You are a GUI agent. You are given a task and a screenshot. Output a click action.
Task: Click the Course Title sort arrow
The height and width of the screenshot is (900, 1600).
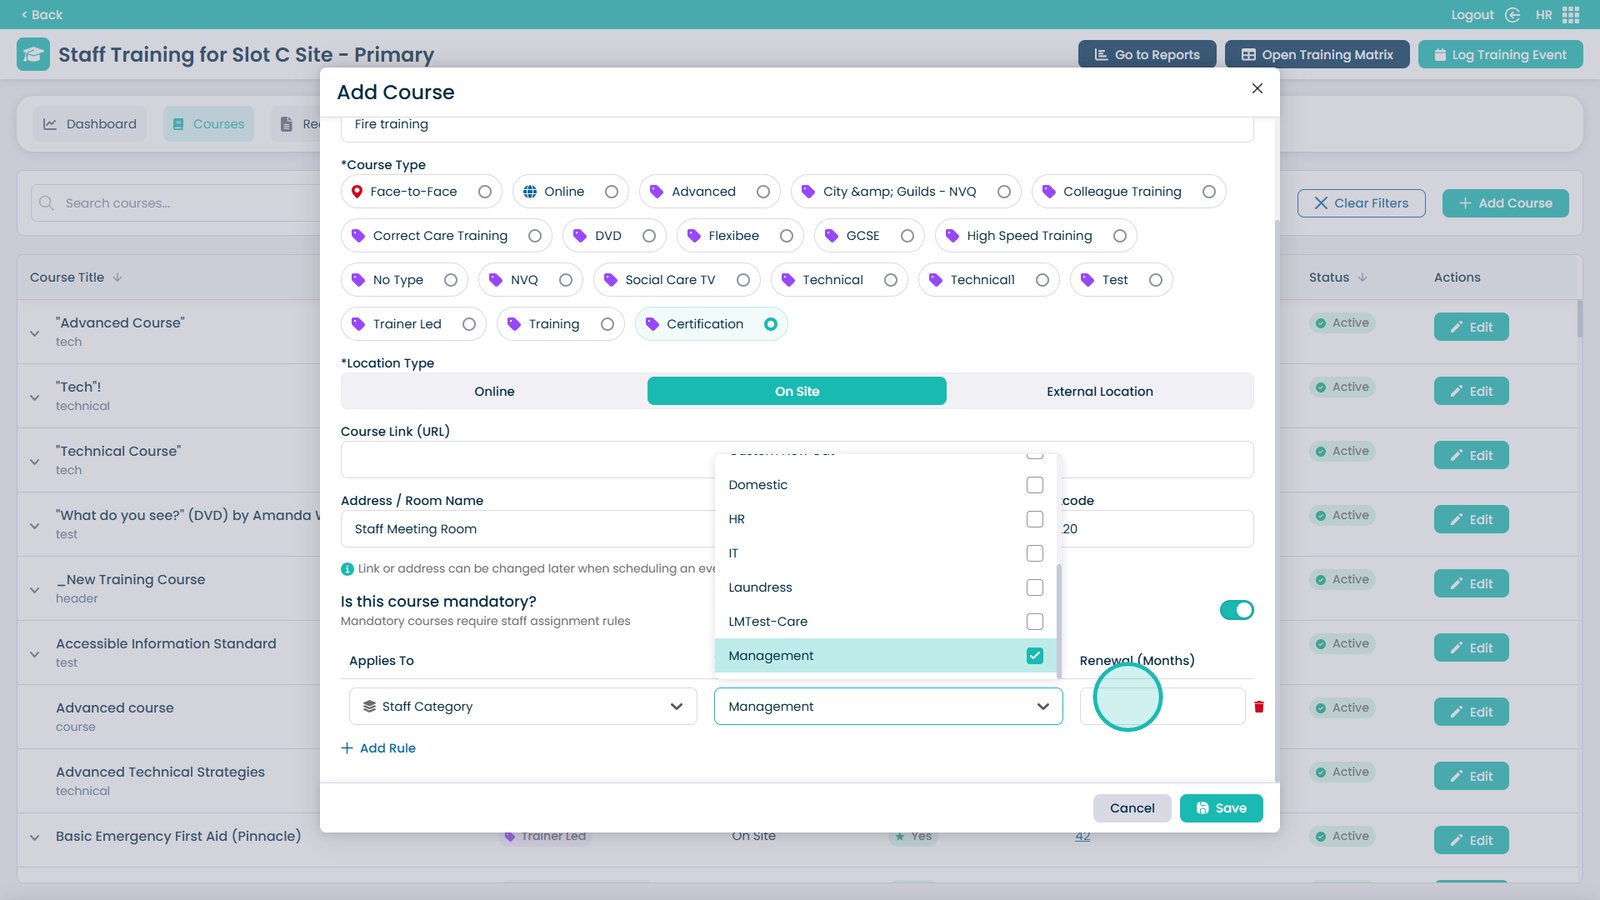[x=117, y=278]
